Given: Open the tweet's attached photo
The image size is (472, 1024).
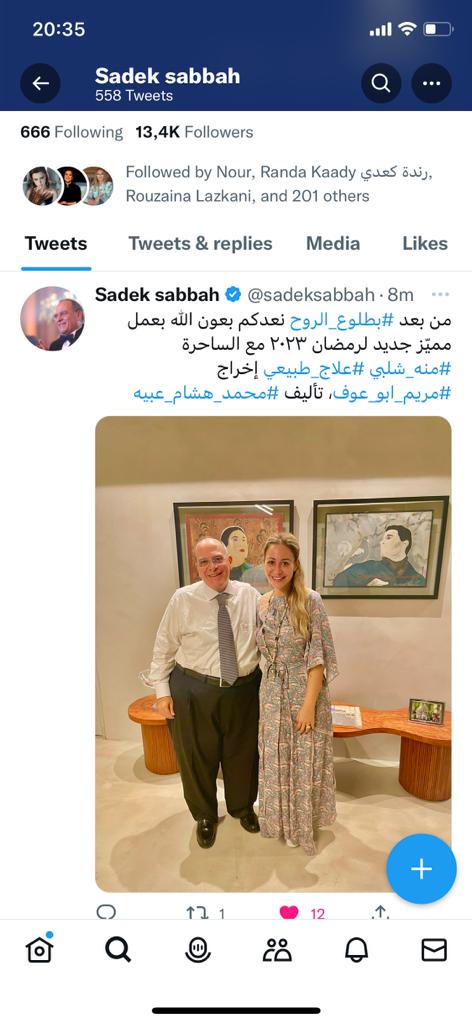Looking at the screenshot, I should 273,654.
